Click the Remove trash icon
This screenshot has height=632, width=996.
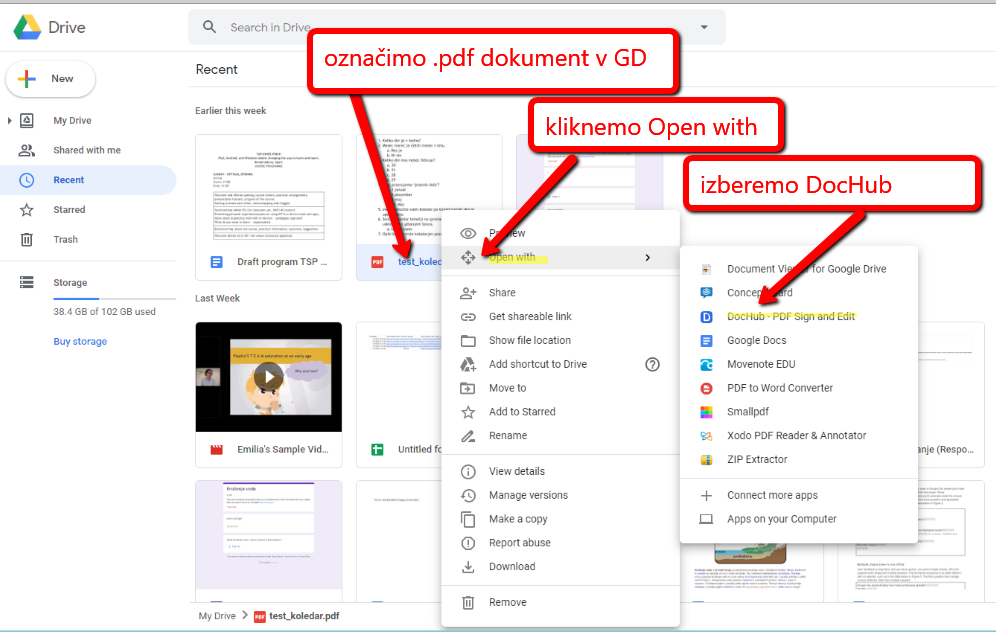pyautogui.click(x=468, y=602)
